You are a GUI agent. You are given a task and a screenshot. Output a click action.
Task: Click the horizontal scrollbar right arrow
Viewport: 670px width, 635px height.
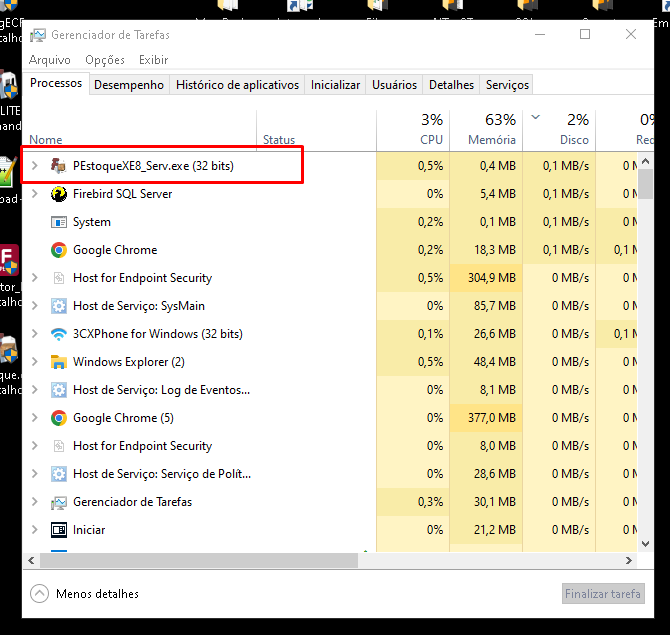[x=629, y=561]
